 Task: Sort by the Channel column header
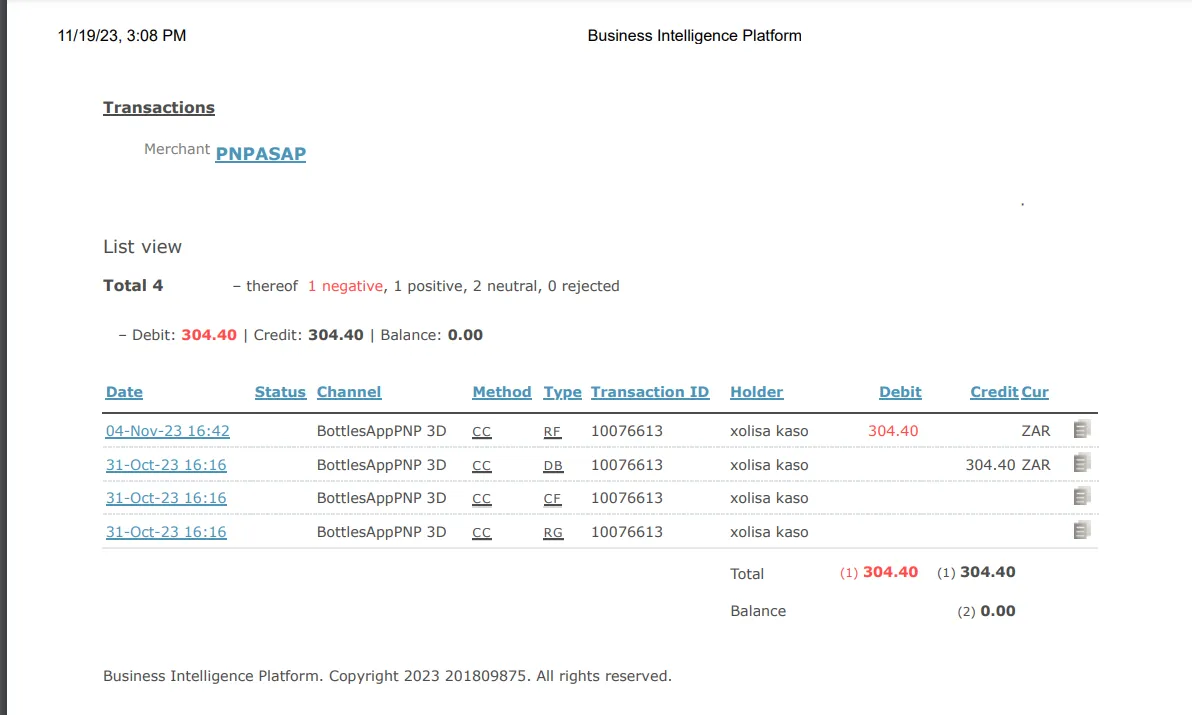click(x=349, y=392)
